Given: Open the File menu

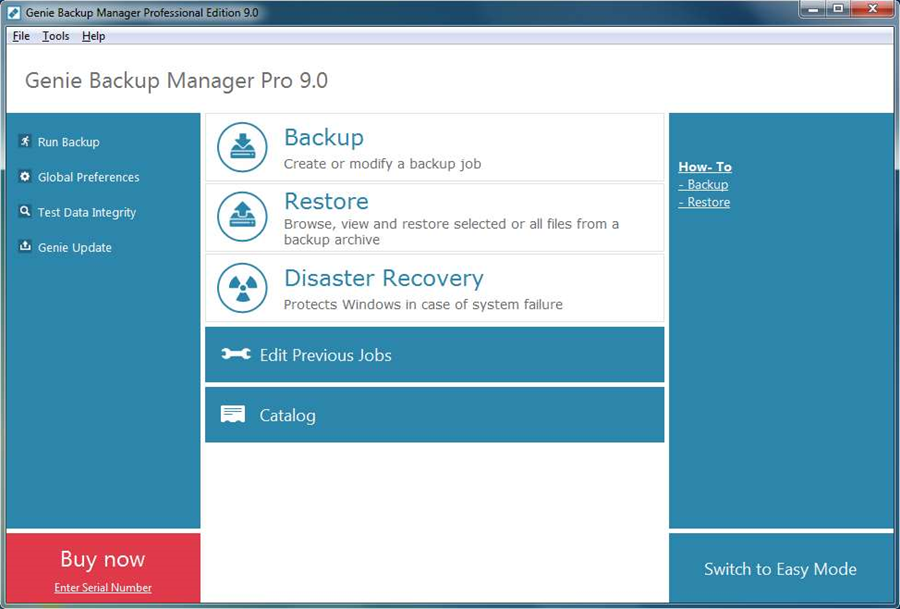Looking at the screenshot, I should (x=21, y=36).
